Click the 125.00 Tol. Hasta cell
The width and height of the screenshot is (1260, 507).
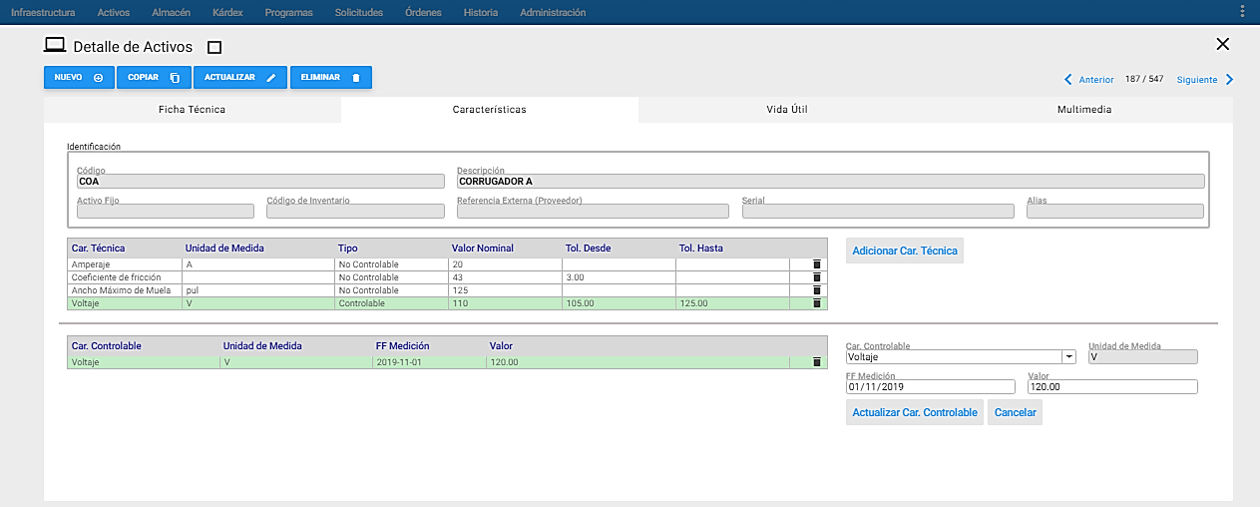tap(732, 303)
